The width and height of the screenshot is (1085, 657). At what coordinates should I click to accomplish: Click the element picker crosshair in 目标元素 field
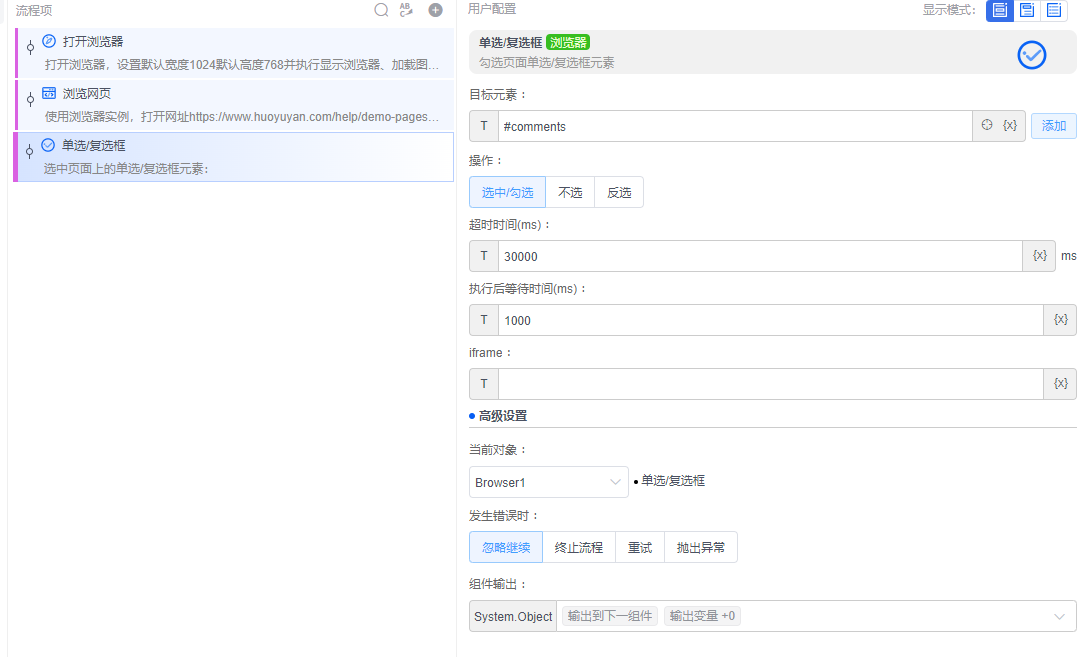tap(987, 126)
